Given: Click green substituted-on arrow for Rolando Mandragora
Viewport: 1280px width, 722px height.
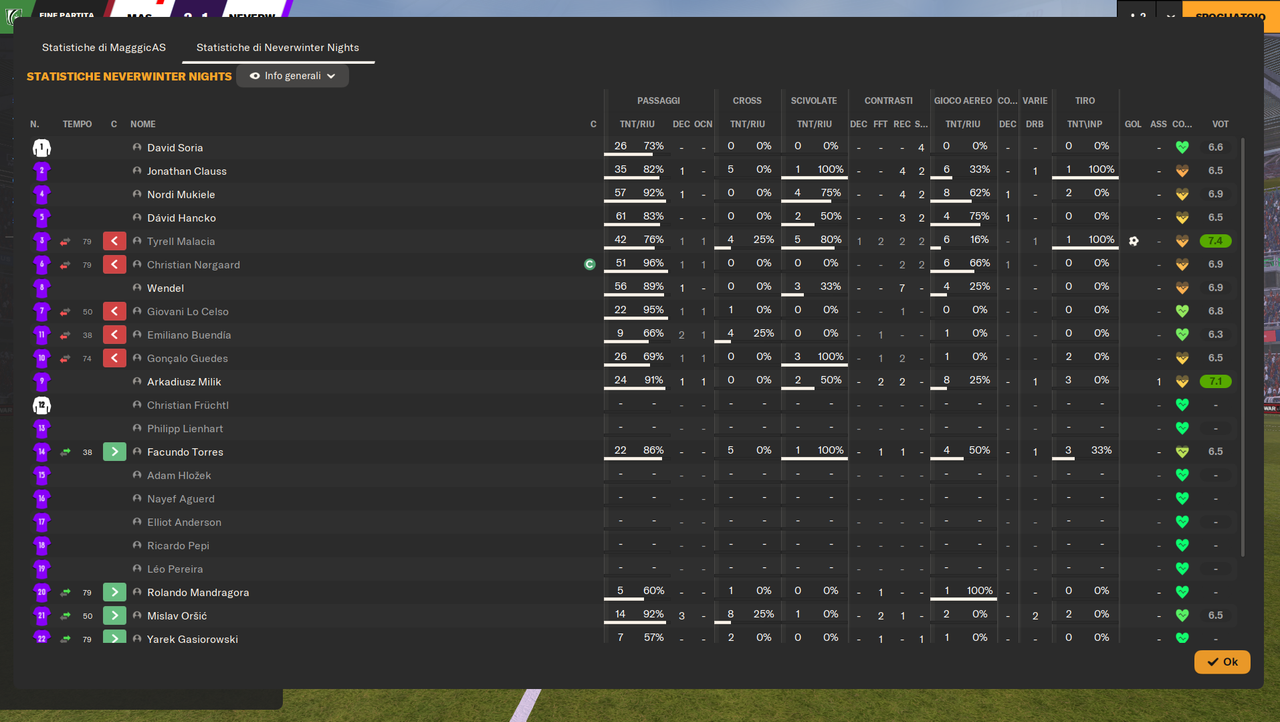Looking at the screenshot, I should (114, 592).
